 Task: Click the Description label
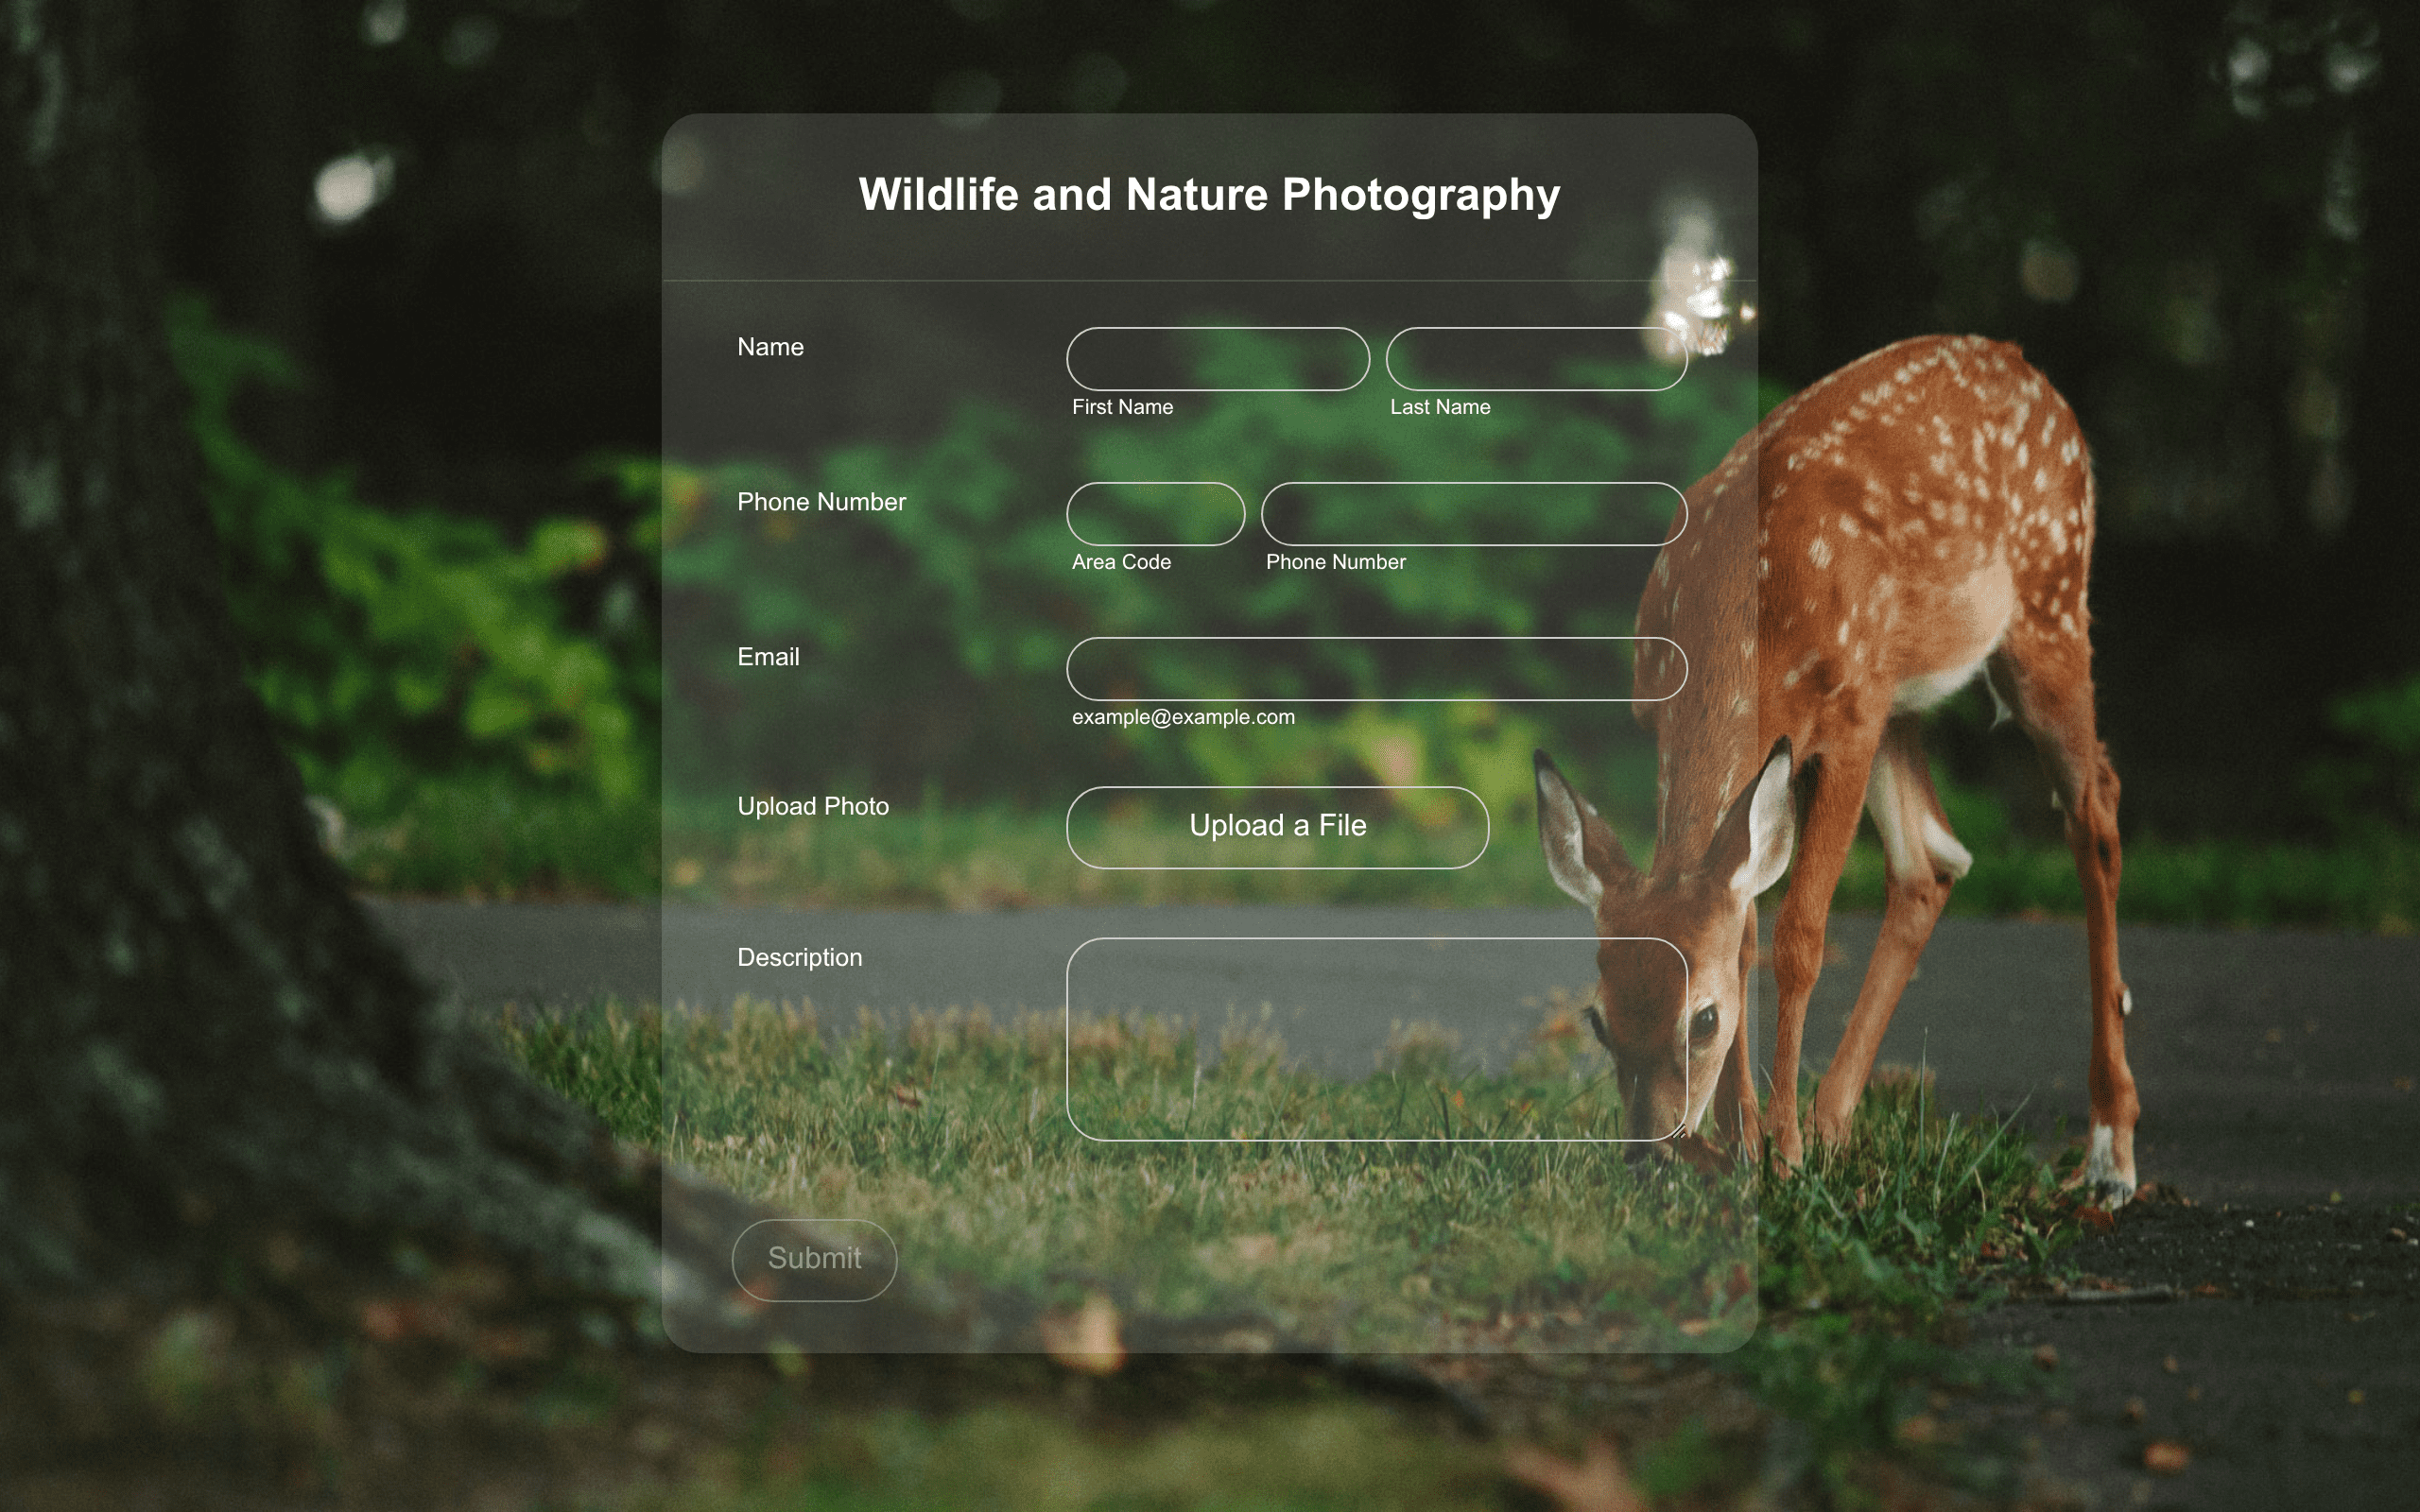pos(799,958)
